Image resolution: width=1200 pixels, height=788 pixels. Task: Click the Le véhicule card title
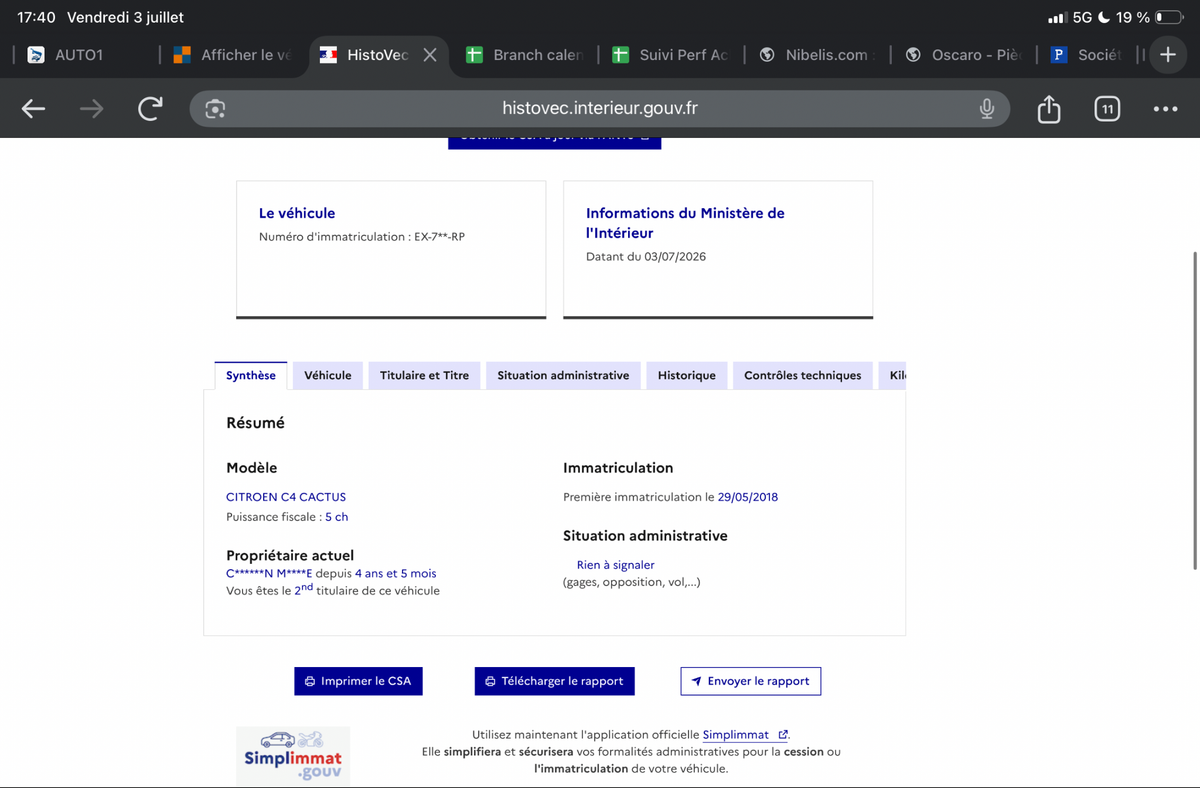tap(297, 213)
